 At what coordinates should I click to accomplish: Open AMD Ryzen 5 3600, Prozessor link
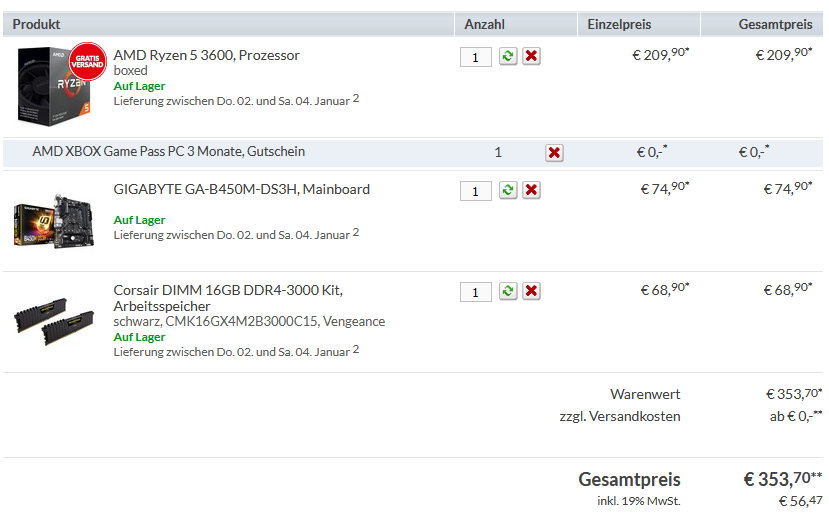(x=206, y=55)
